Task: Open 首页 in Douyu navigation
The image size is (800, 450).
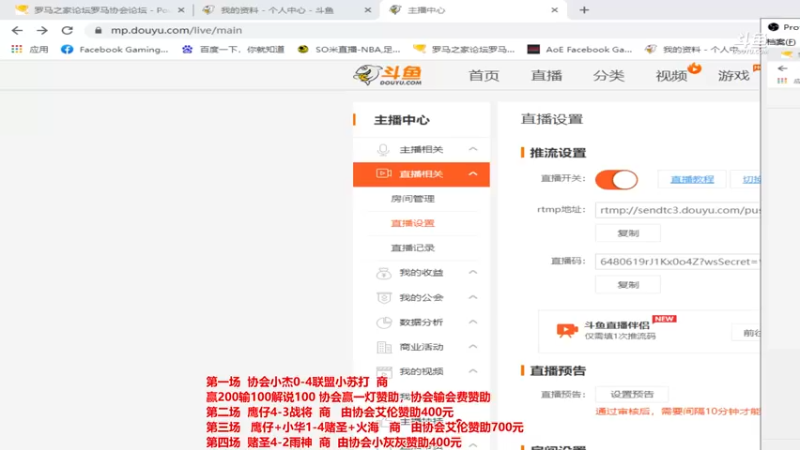Action: point(484,76)
